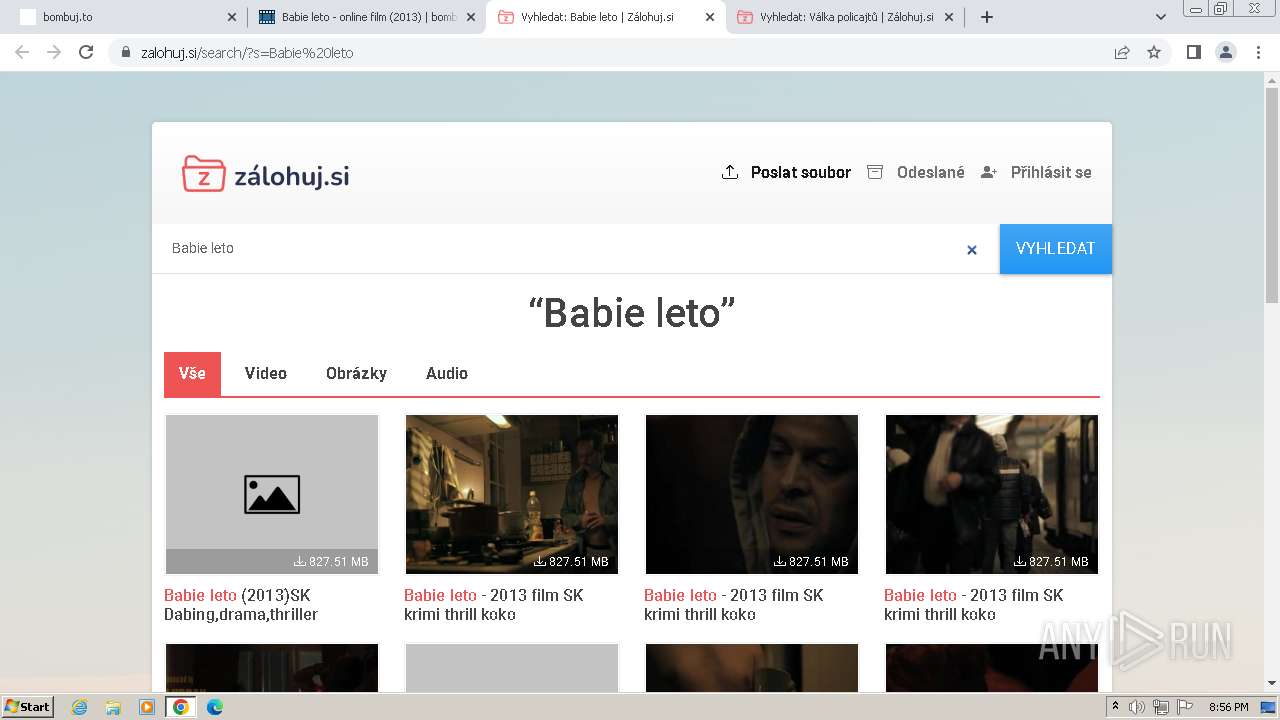Launch Internet Explorer from taskbar
This screenshot has height=720, width=1280.
point(80,707)
